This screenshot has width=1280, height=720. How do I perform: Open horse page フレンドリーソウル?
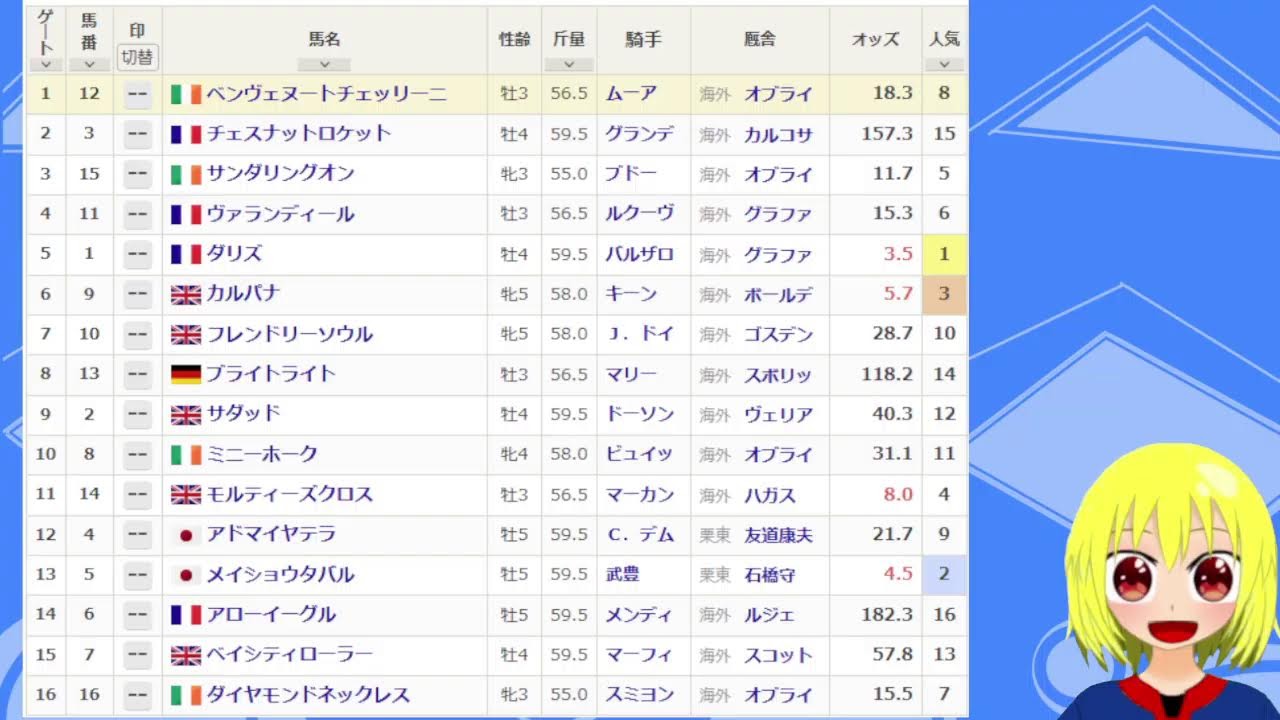pyautogui.click(x=289, y=334)
